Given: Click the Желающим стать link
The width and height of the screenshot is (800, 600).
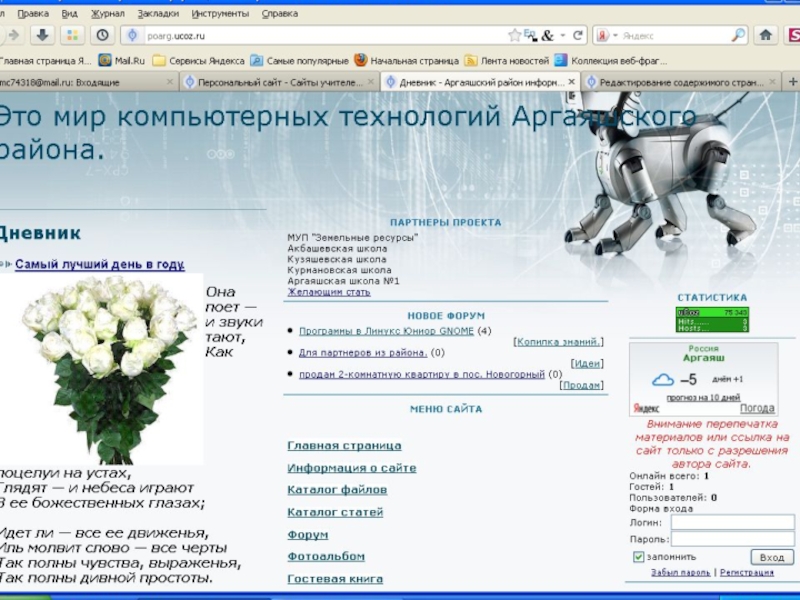Looking at the screenshot, I should click(x=329, y=292).
